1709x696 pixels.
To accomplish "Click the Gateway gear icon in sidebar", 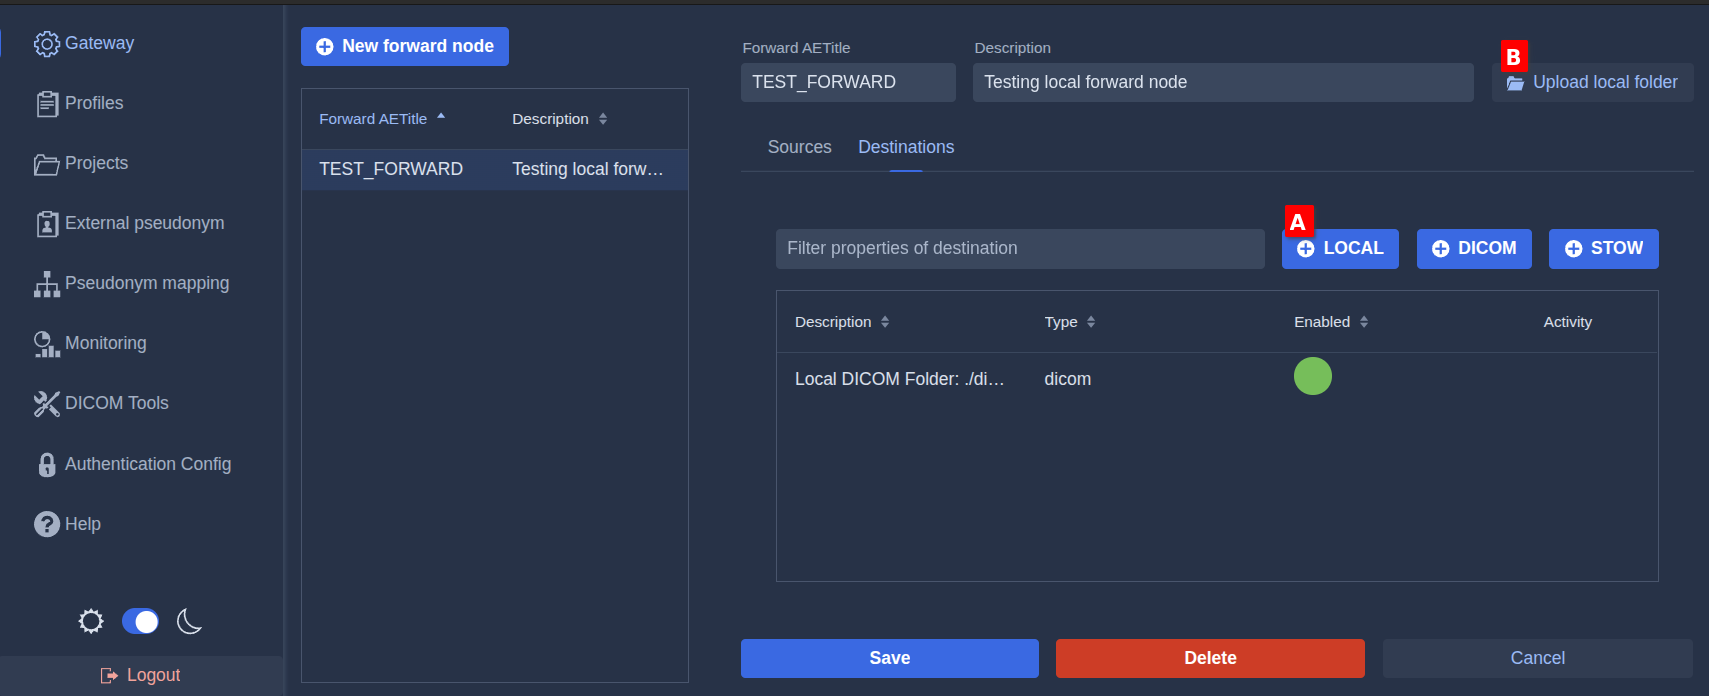I will pyautogui.click(x=46, y=44).
